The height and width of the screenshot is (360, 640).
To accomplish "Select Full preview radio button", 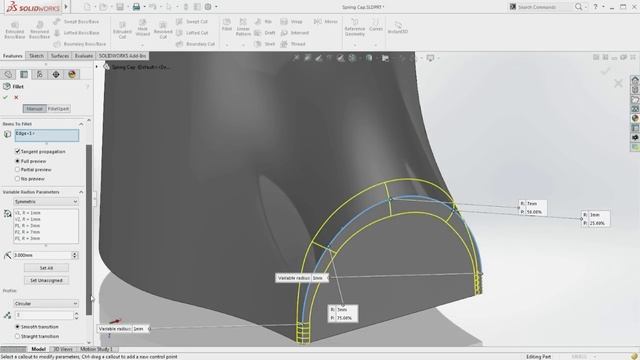I will pyautogui.click(x=18, y=161).
